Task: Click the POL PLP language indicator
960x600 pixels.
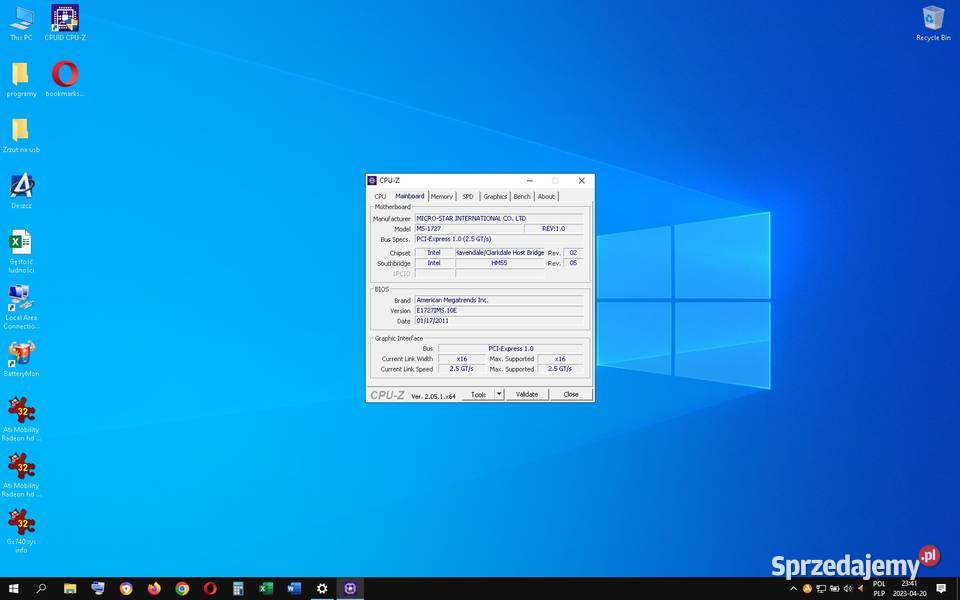Action: 879,588
